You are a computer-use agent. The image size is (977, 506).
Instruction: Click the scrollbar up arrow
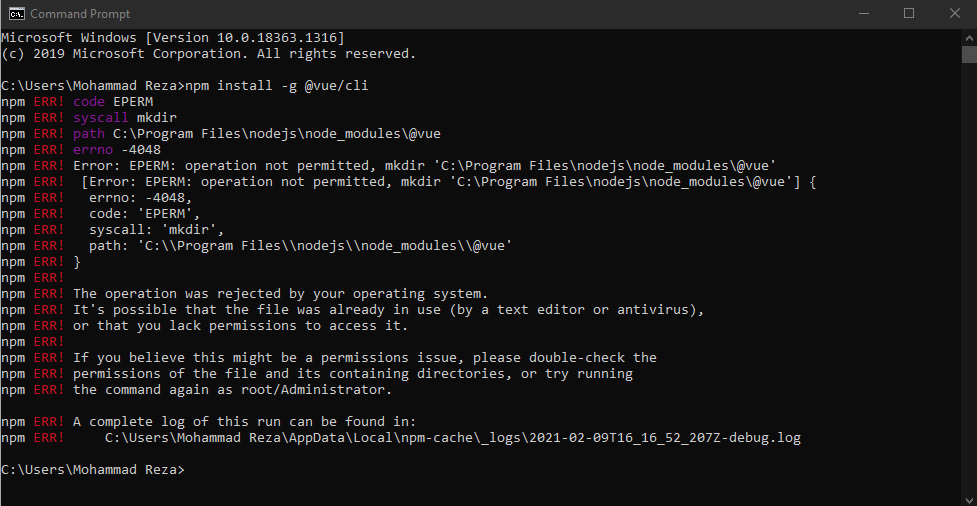coord(969,36)
